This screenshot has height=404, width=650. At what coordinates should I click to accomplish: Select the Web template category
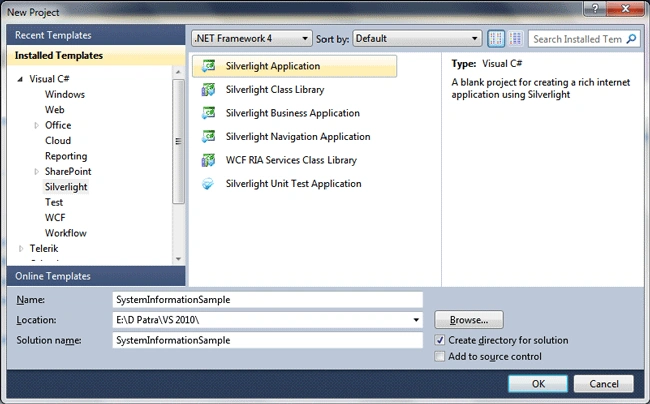click(54, 110)
